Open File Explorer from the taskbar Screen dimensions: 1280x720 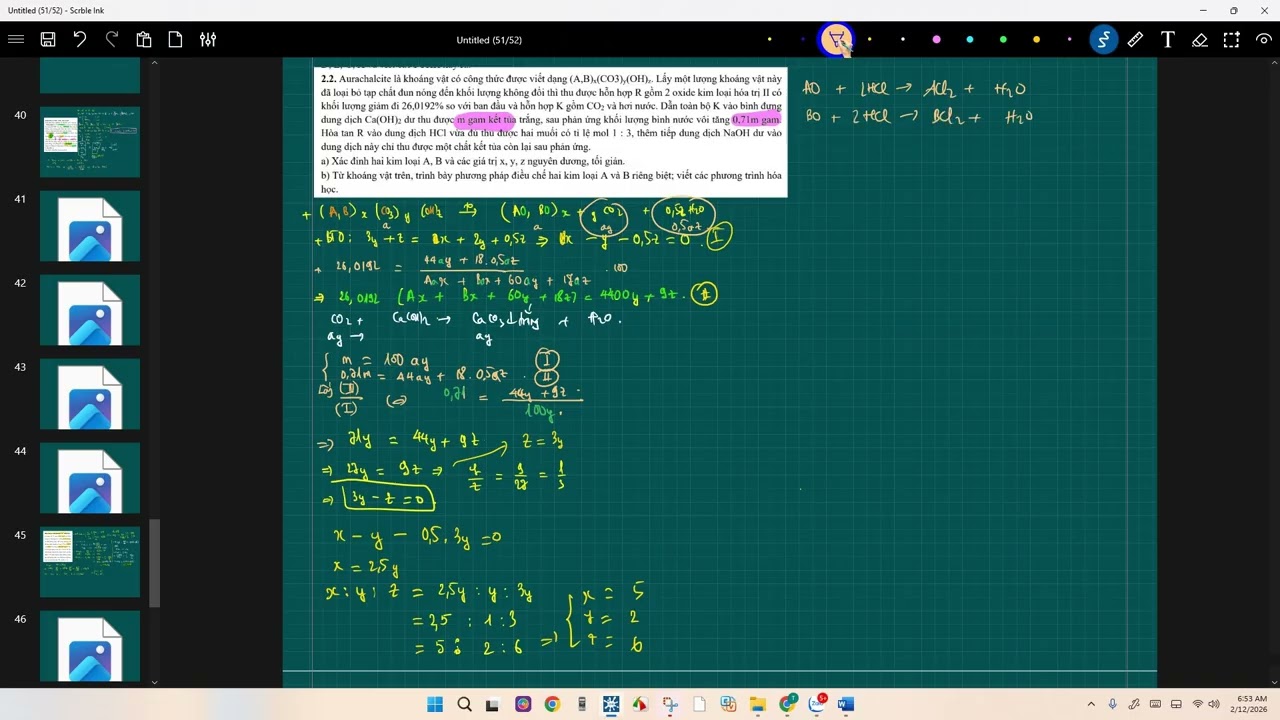(758, 704)
